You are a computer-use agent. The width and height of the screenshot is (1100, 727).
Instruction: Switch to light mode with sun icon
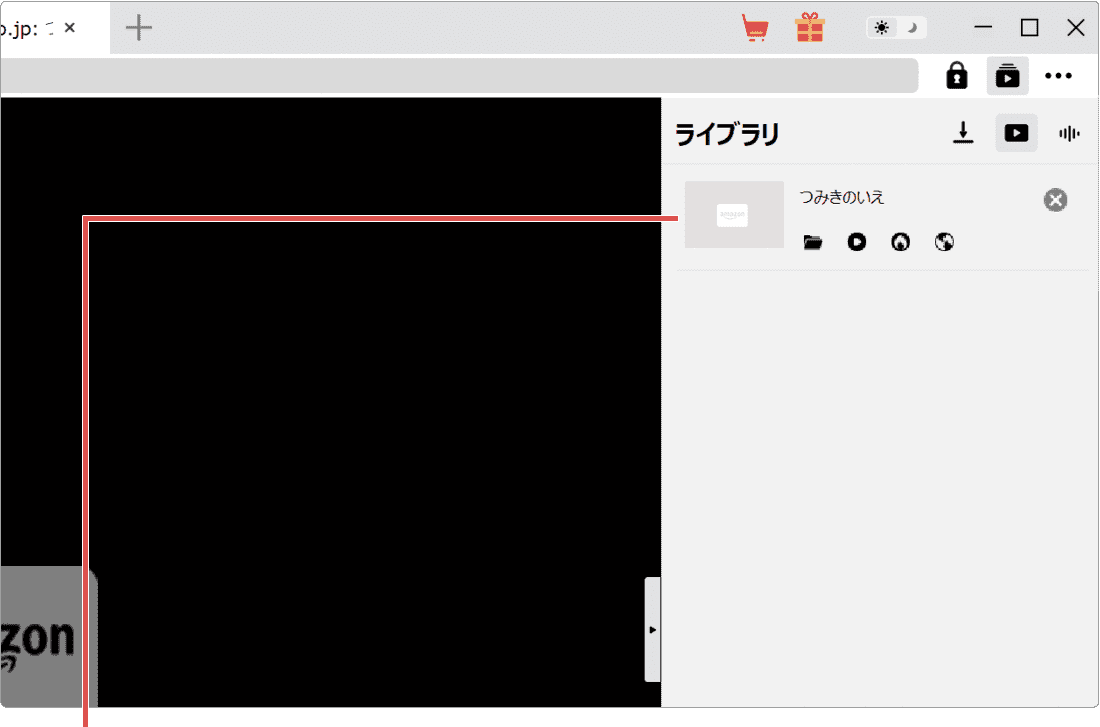[x=881, y=28]
